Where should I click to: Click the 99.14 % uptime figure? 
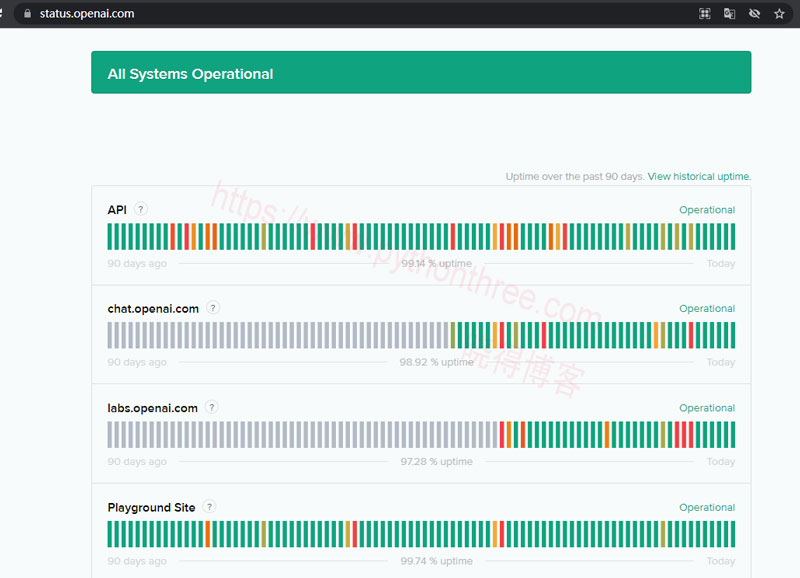click(436, 264)
